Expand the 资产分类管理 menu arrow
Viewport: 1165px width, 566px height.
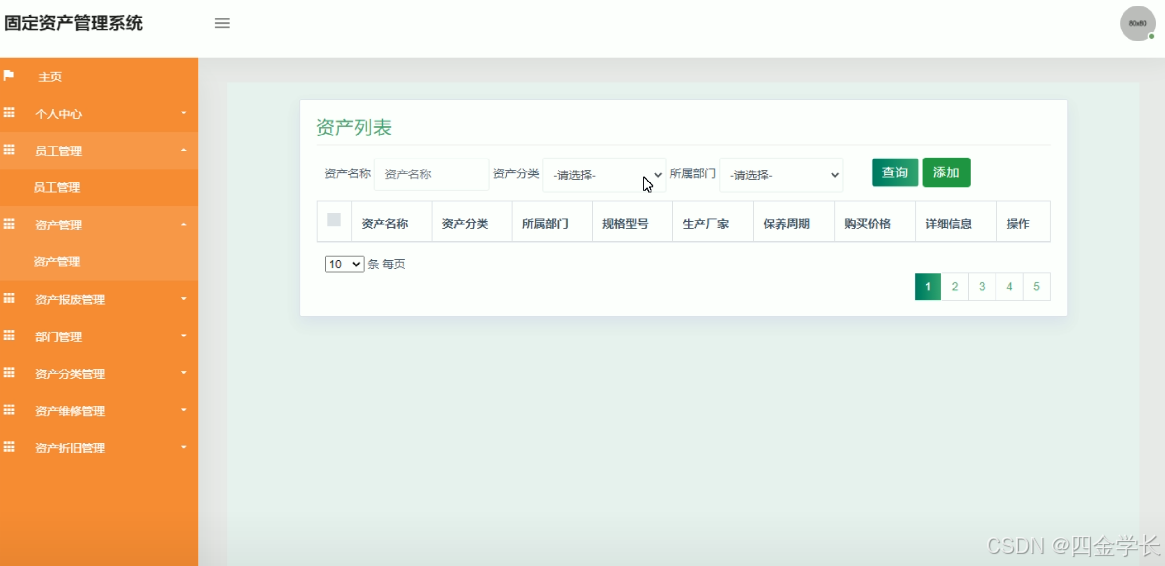point(184,373)
